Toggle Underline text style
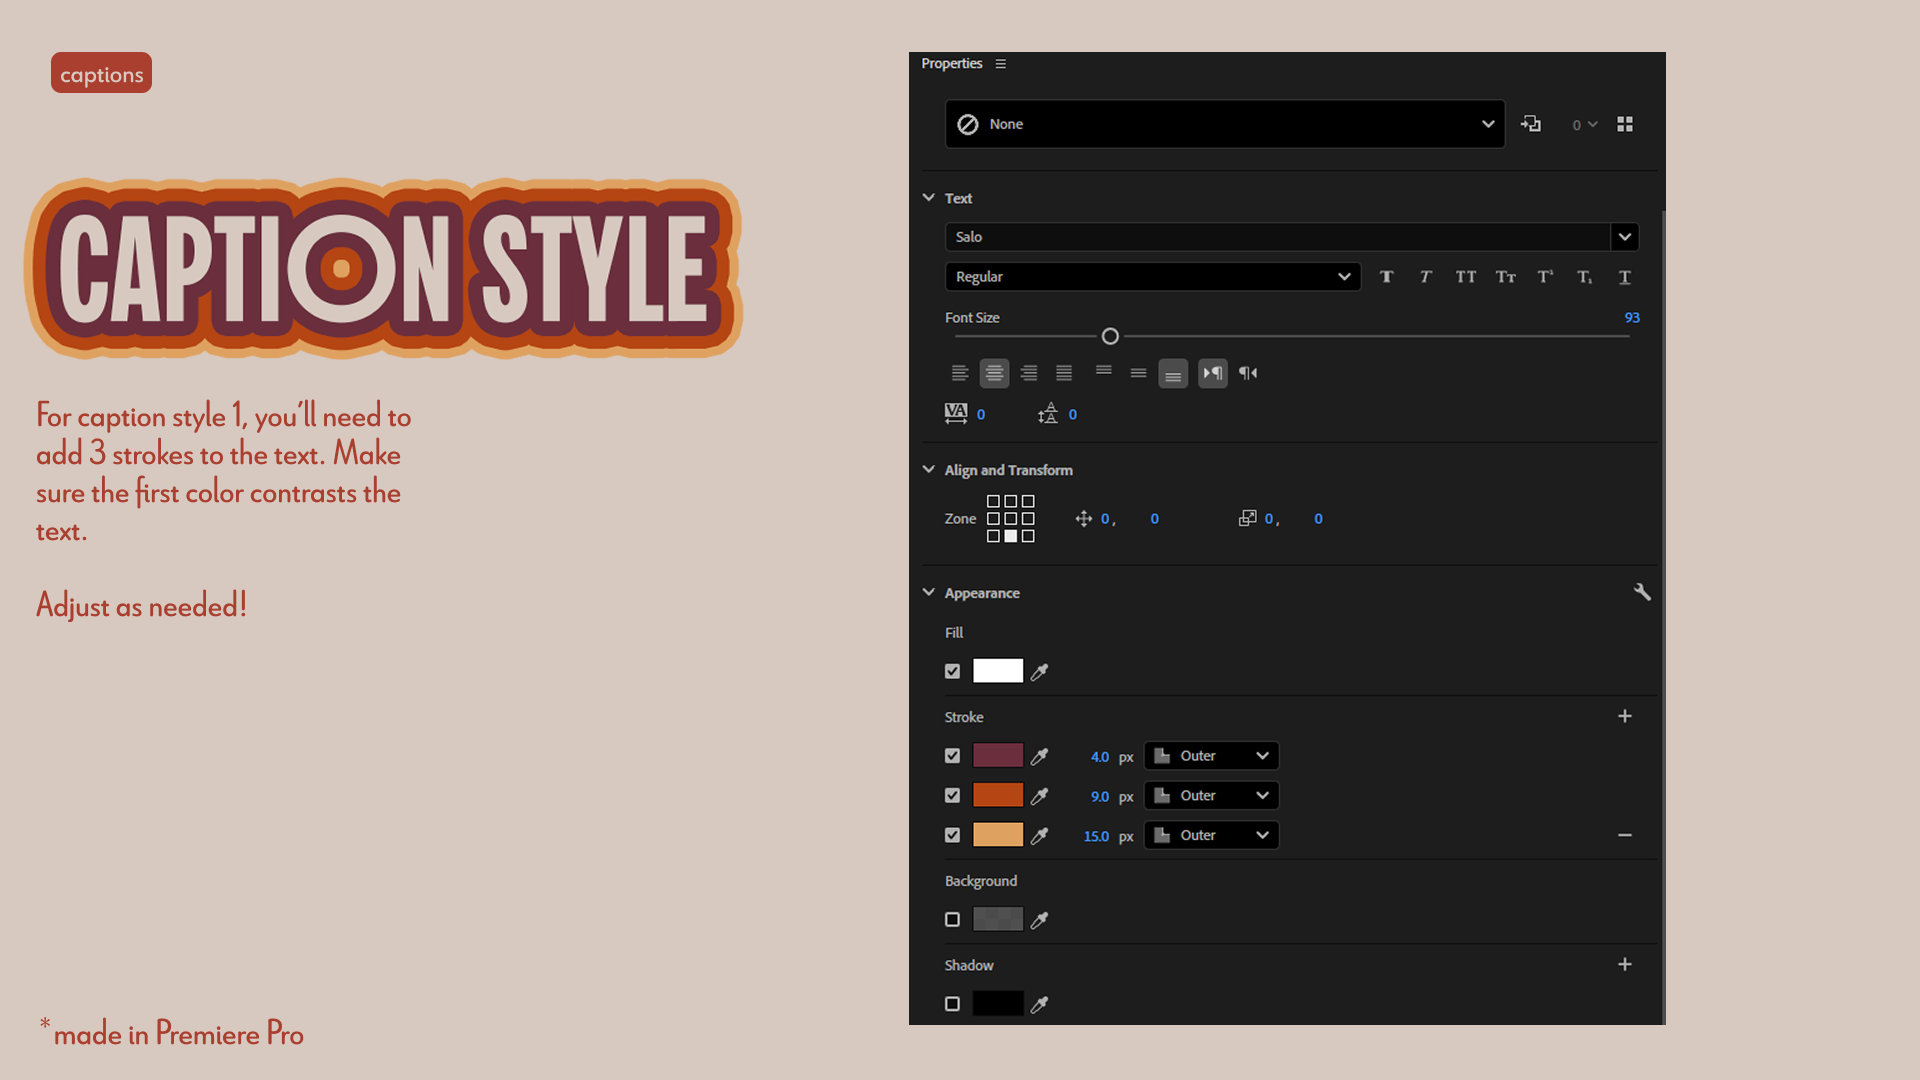1920x1080 pixels. [1624, 277]
